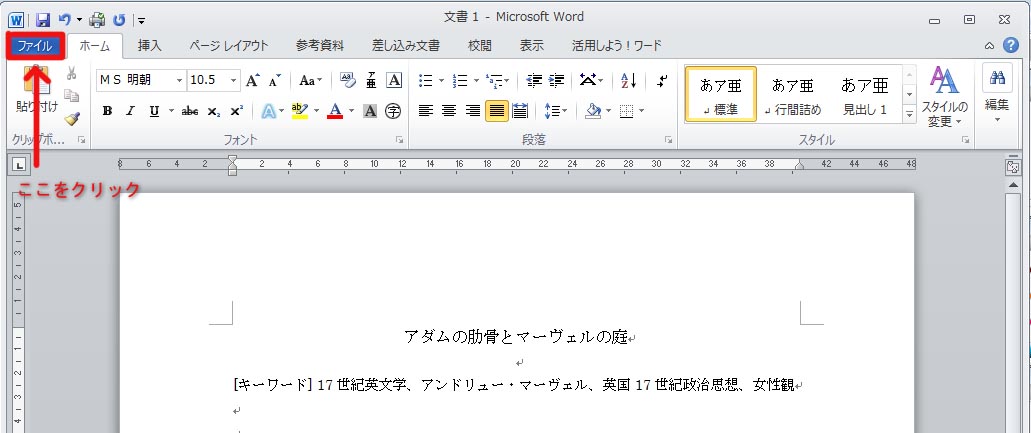Open the フォント dialog launcher
The height and width of the screenshot is (433, 1031).
(398, 140)
